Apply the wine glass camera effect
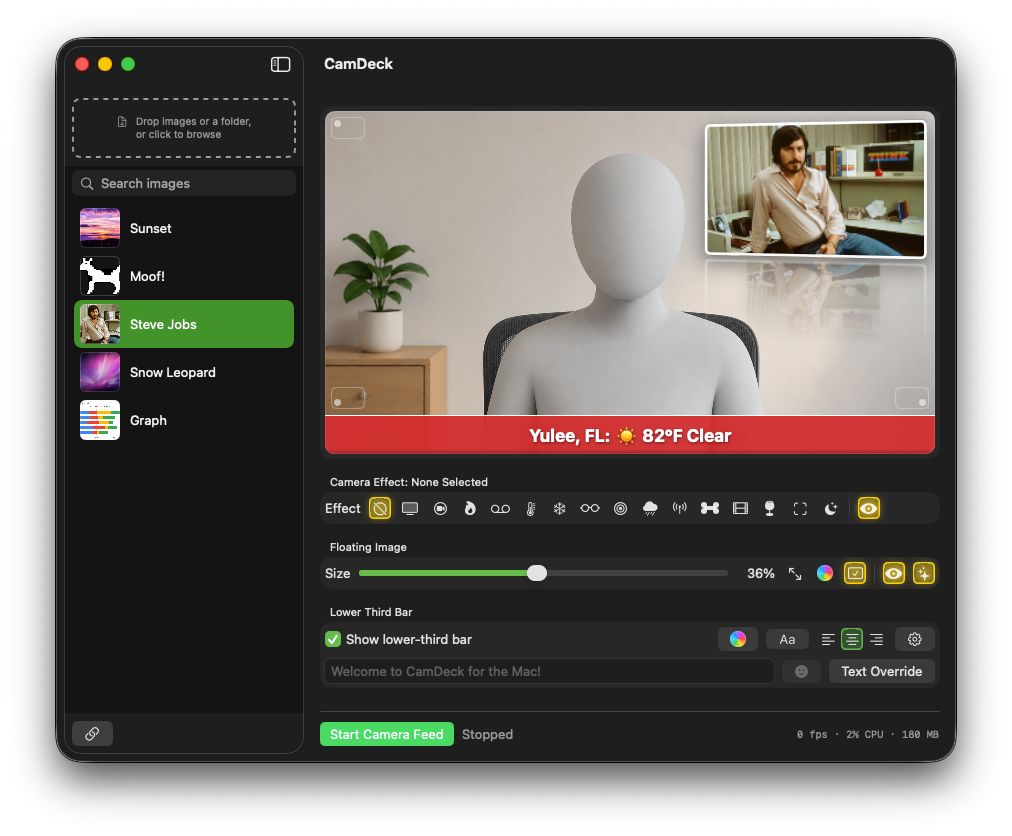Viewport: 1012px width, 836px height. coord(770,509)
